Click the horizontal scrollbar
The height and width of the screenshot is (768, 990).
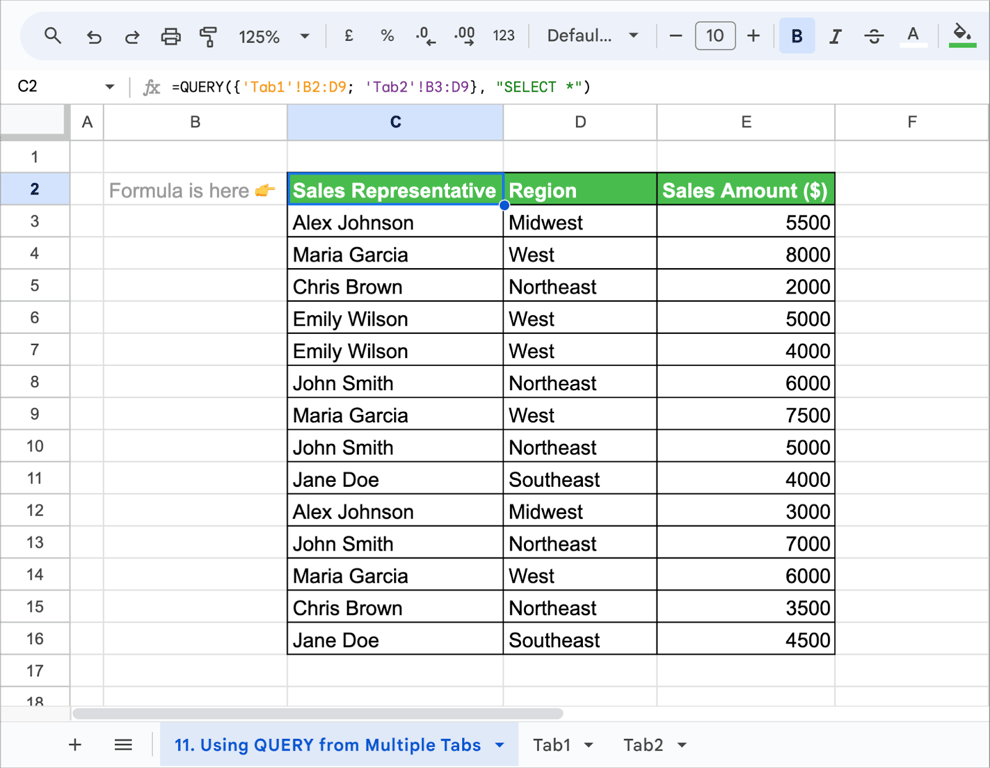[318, 714]
